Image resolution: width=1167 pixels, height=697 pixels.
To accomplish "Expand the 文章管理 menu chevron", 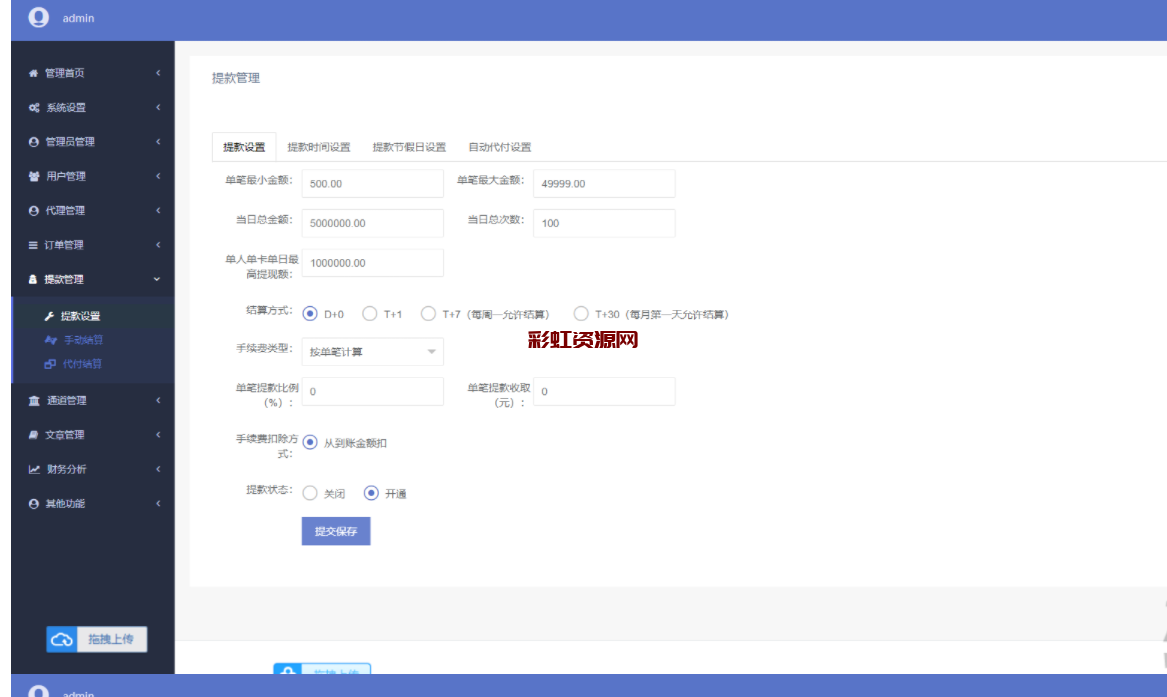I will pos(158,434).
